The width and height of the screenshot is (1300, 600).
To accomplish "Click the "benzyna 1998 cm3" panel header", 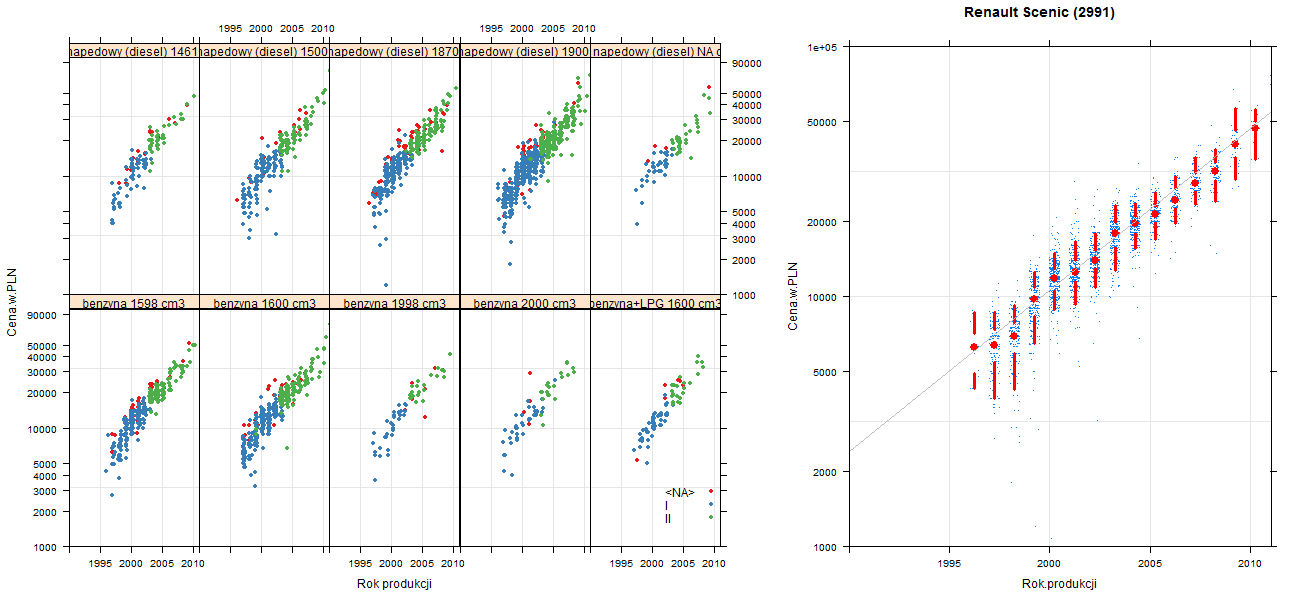I will [394, 302].
